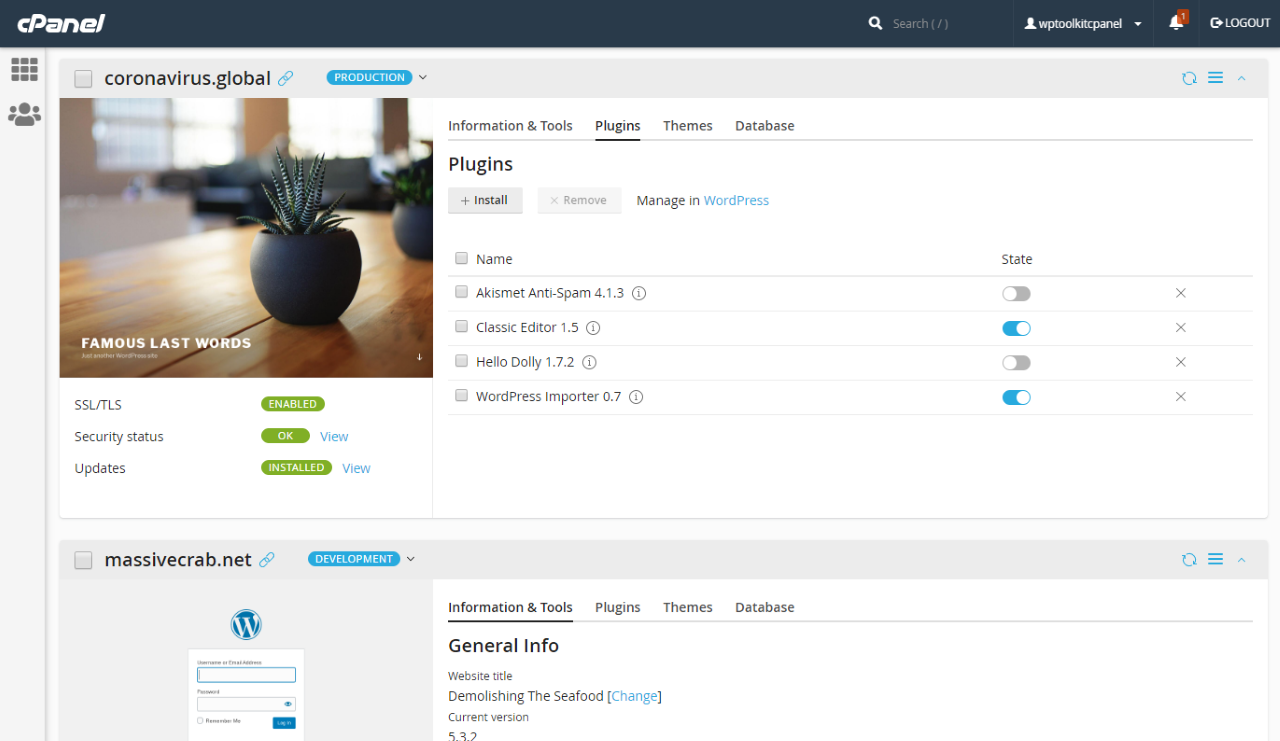The height and width of the screenshot is (741, 1280).
Task: Click the massivecrab.net login page thumbnail
Action: click(246, 661)
